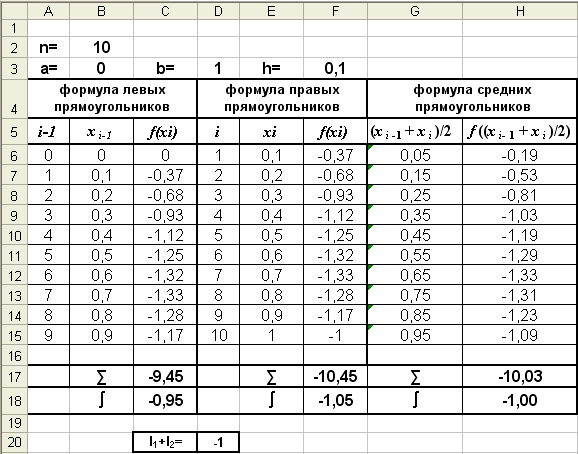The width and height of the screenshot is (578, 454).
Task: Click the 'f((x i-1 + x i)/2)' heading cell
Action: 520,131
